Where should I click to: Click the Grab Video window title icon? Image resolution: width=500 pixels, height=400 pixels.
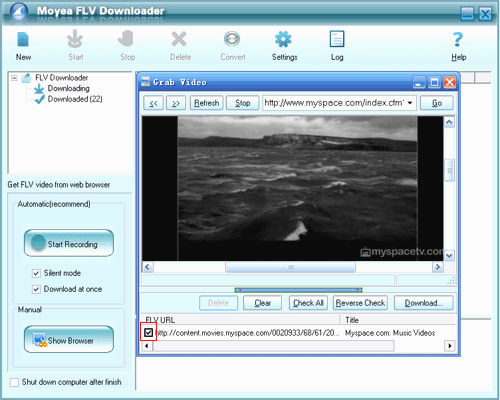click(146, 82)
